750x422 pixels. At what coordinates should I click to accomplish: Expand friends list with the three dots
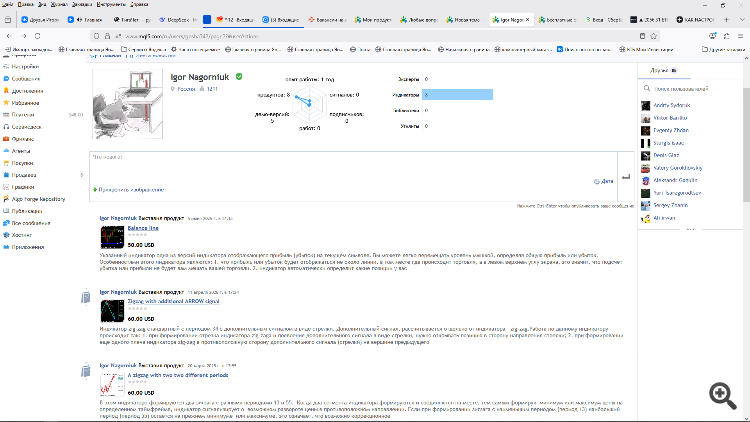[x=690, y=229]
